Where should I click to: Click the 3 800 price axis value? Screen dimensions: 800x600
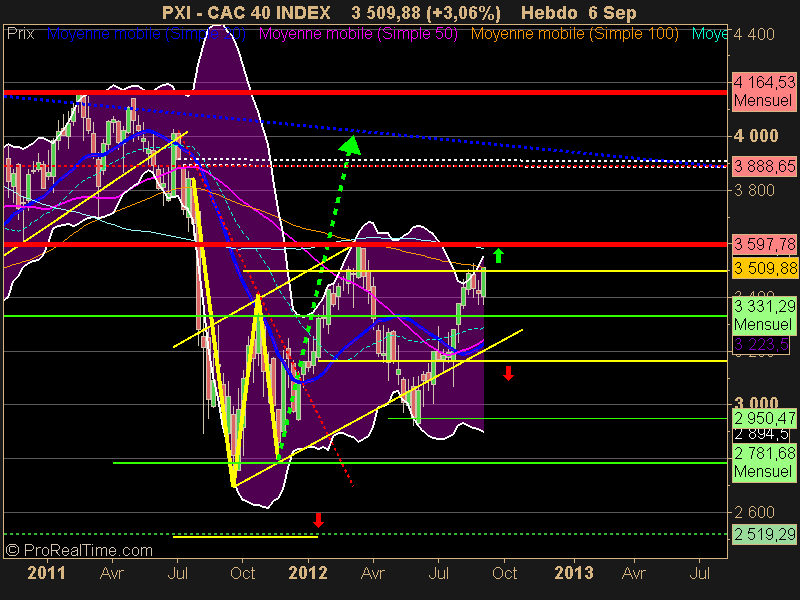(754, 190)
